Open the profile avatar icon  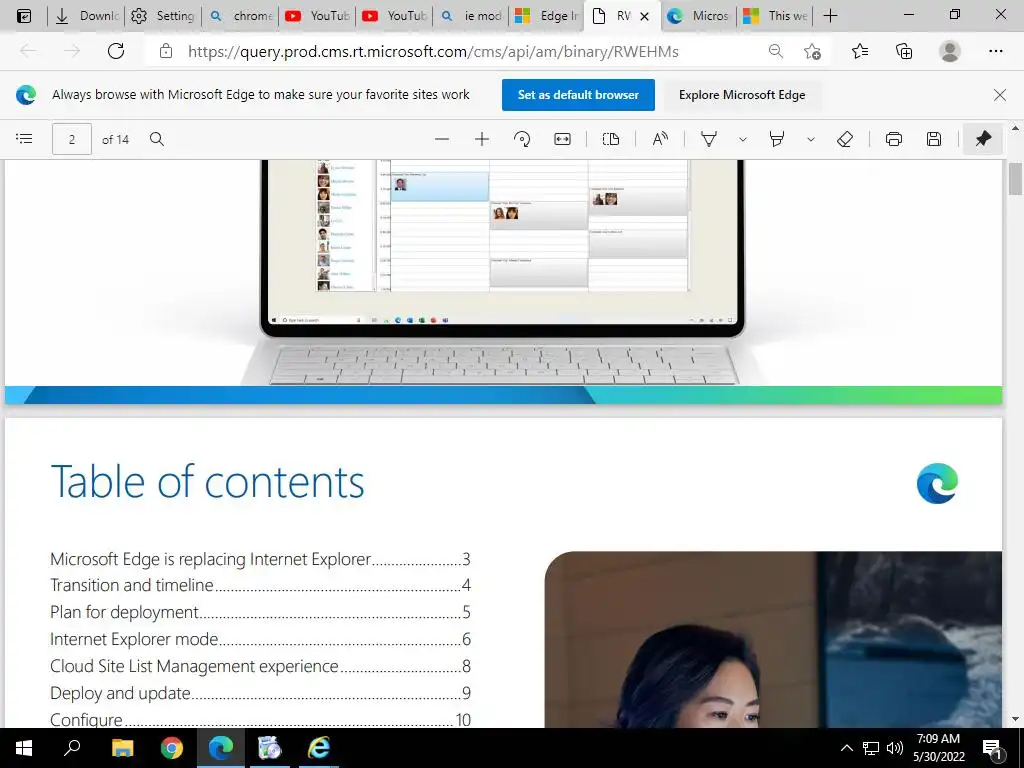click(950, 51)
